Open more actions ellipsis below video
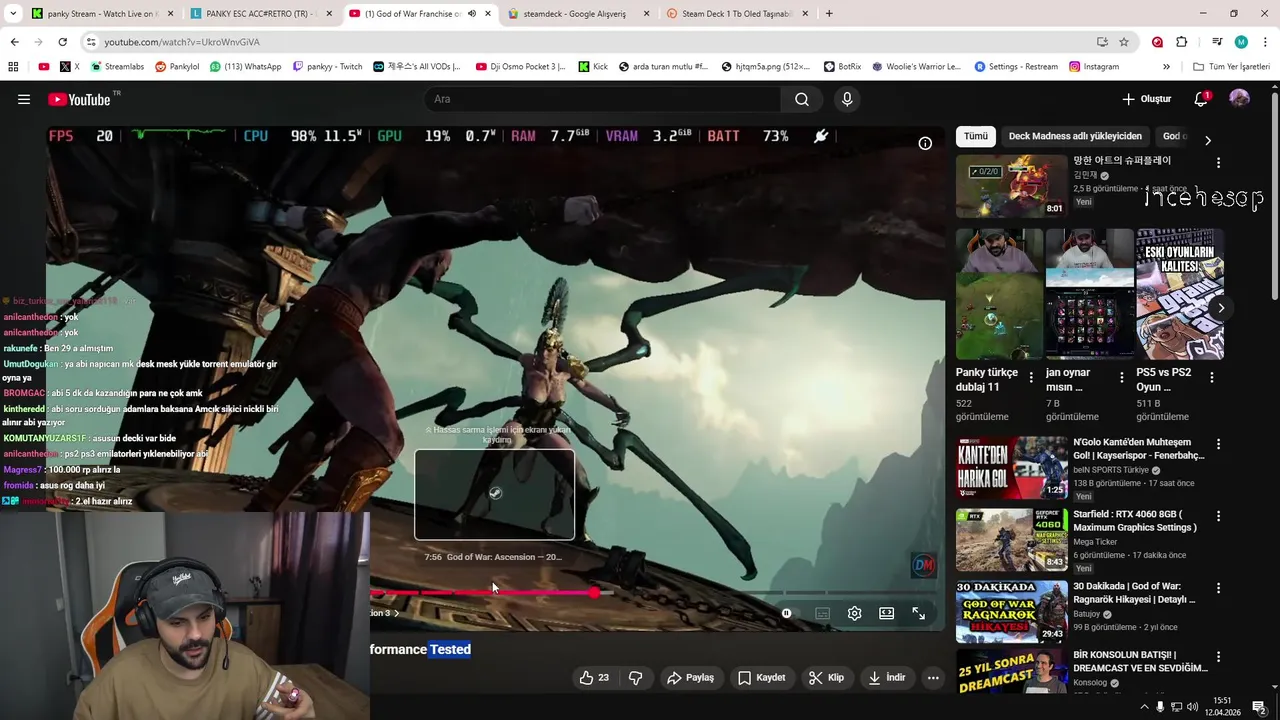Image resolution: width=1280 pixels, height=720 pixels. coord(933,677)
